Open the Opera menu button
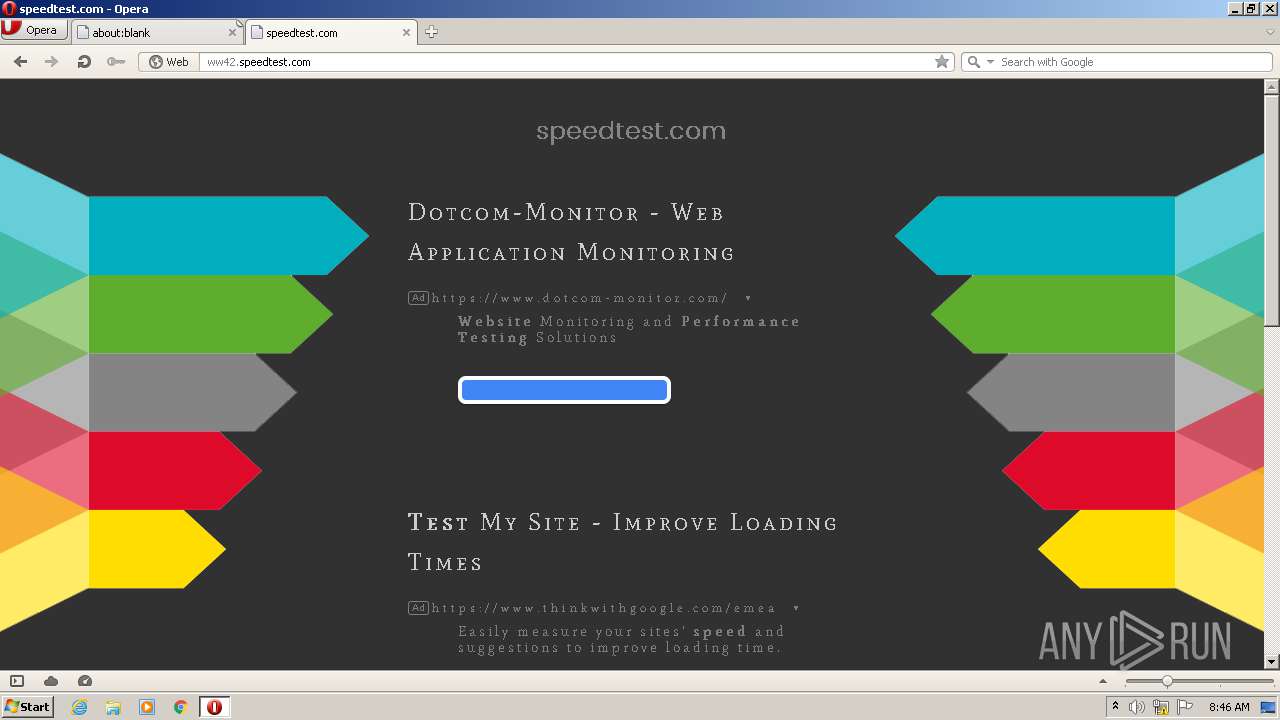The height and width of the screenshot is (720, 1280). (34, 30)
